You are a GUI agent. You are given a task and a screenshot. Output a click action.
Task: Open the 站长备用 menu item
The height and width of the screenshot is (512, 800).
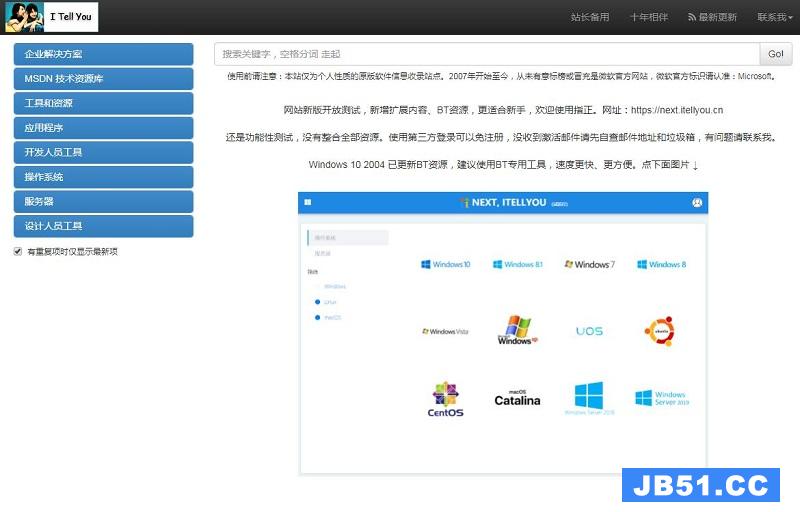pos(589,17)
